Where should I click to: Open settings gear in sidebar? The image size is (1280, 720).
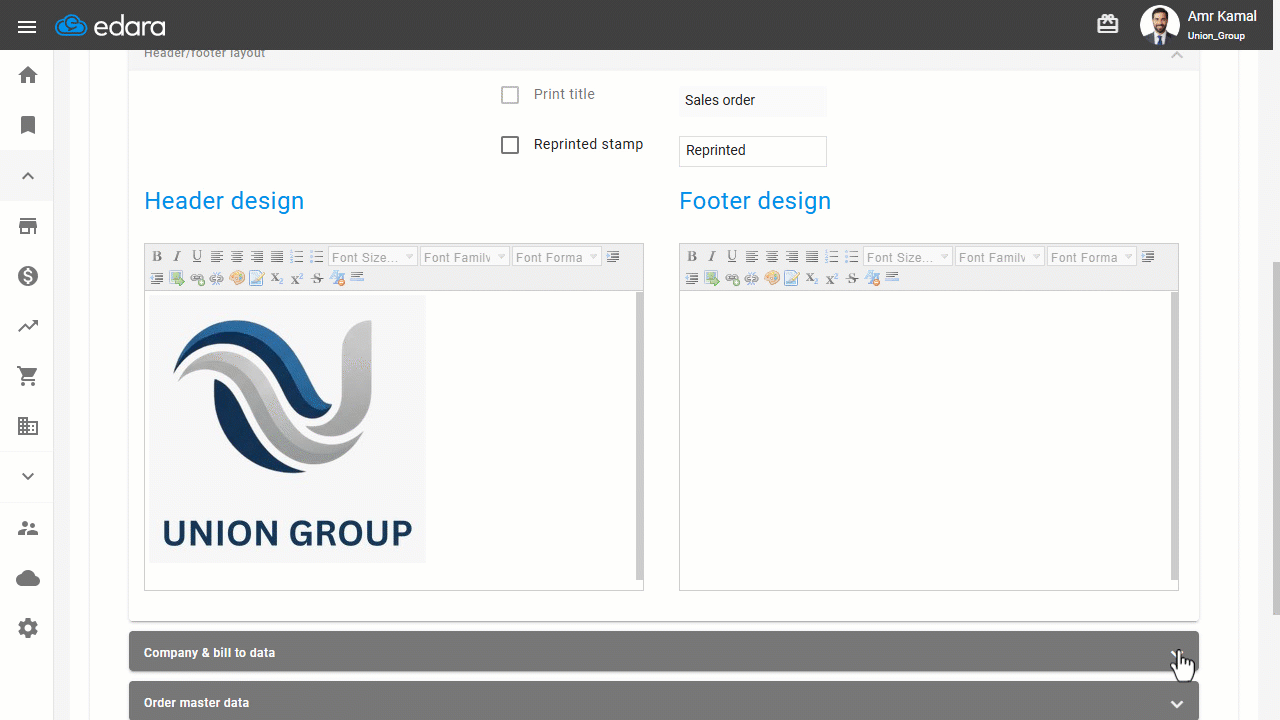pyautogui.click(x=28, y=628)
